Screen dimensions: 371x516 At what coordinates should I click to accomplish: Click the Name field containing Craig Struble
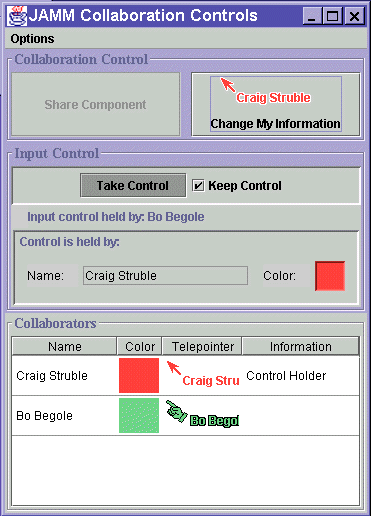[165, 275]
